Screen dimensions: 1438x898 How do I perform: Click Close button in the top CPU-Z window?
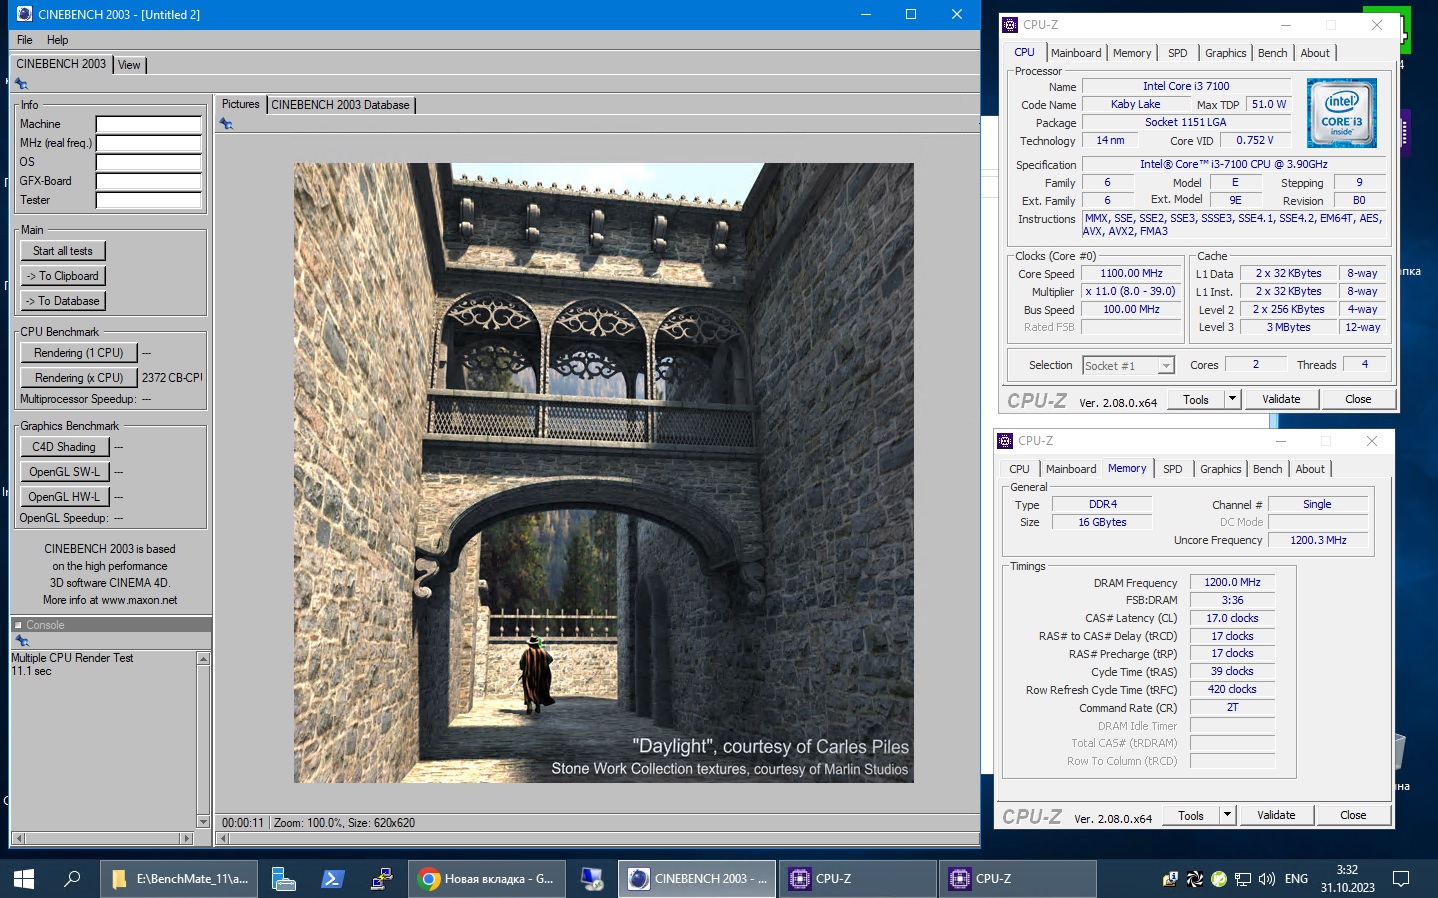tap(1358, 399)
